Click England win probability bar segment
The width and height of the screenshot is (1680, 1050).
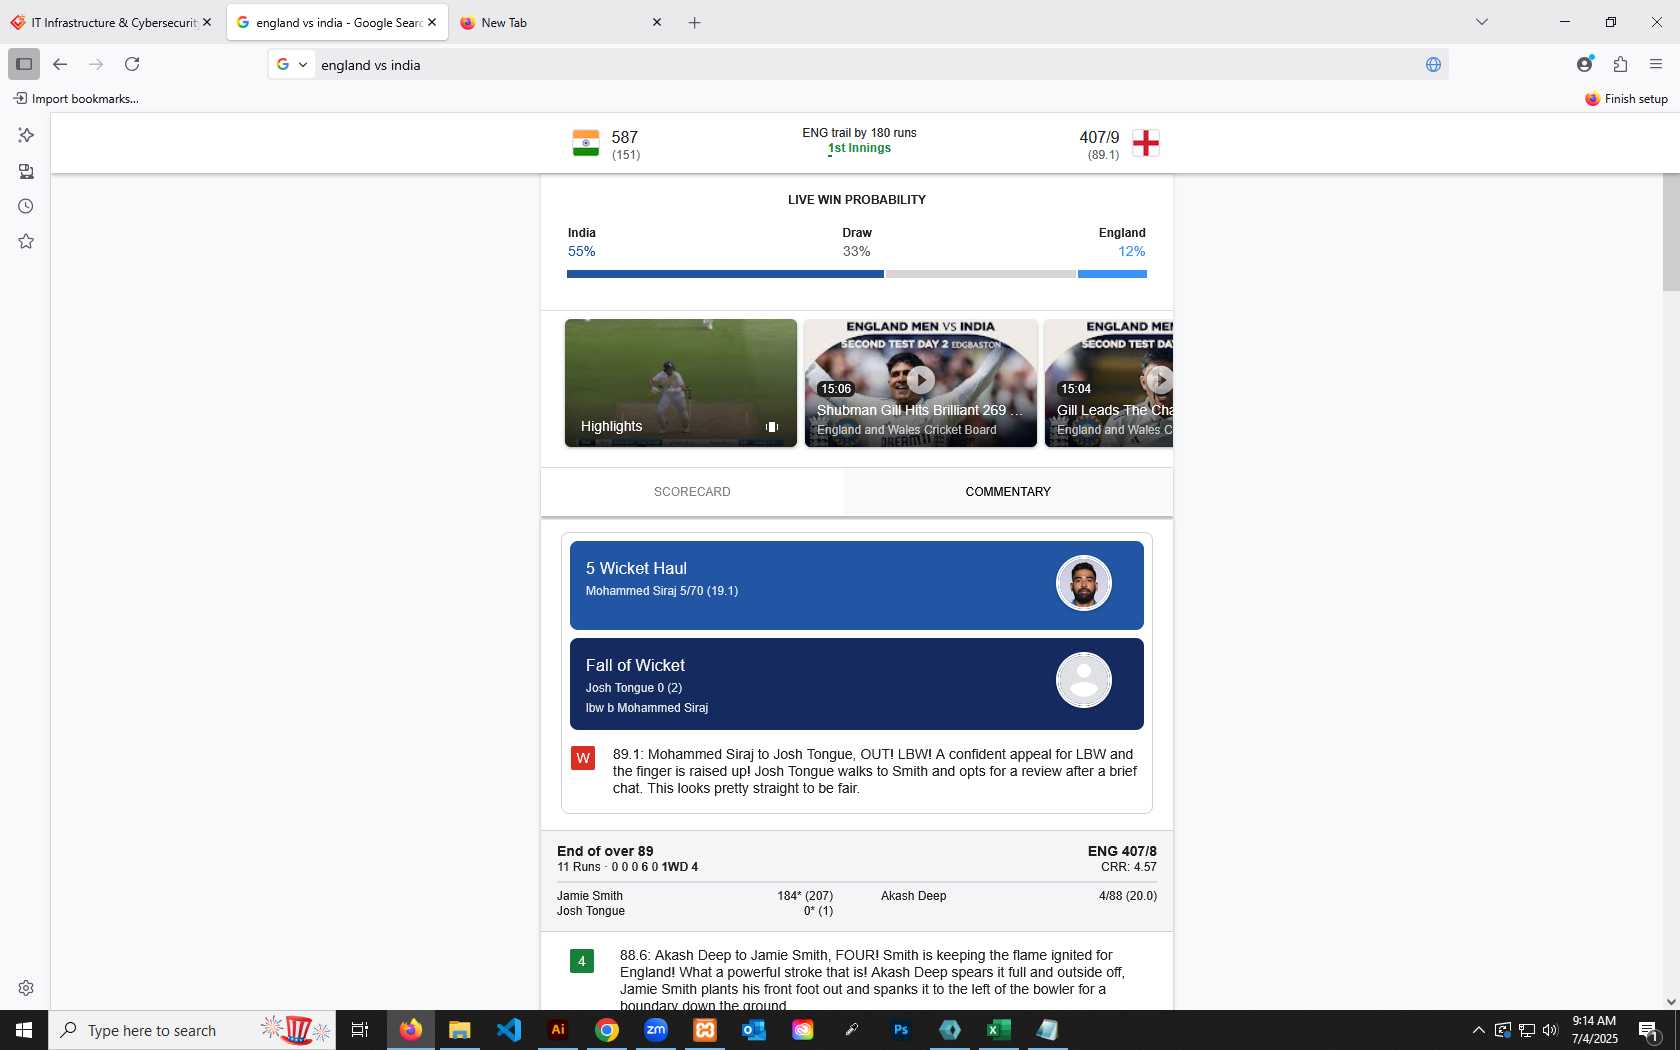tap(1112, 274)
